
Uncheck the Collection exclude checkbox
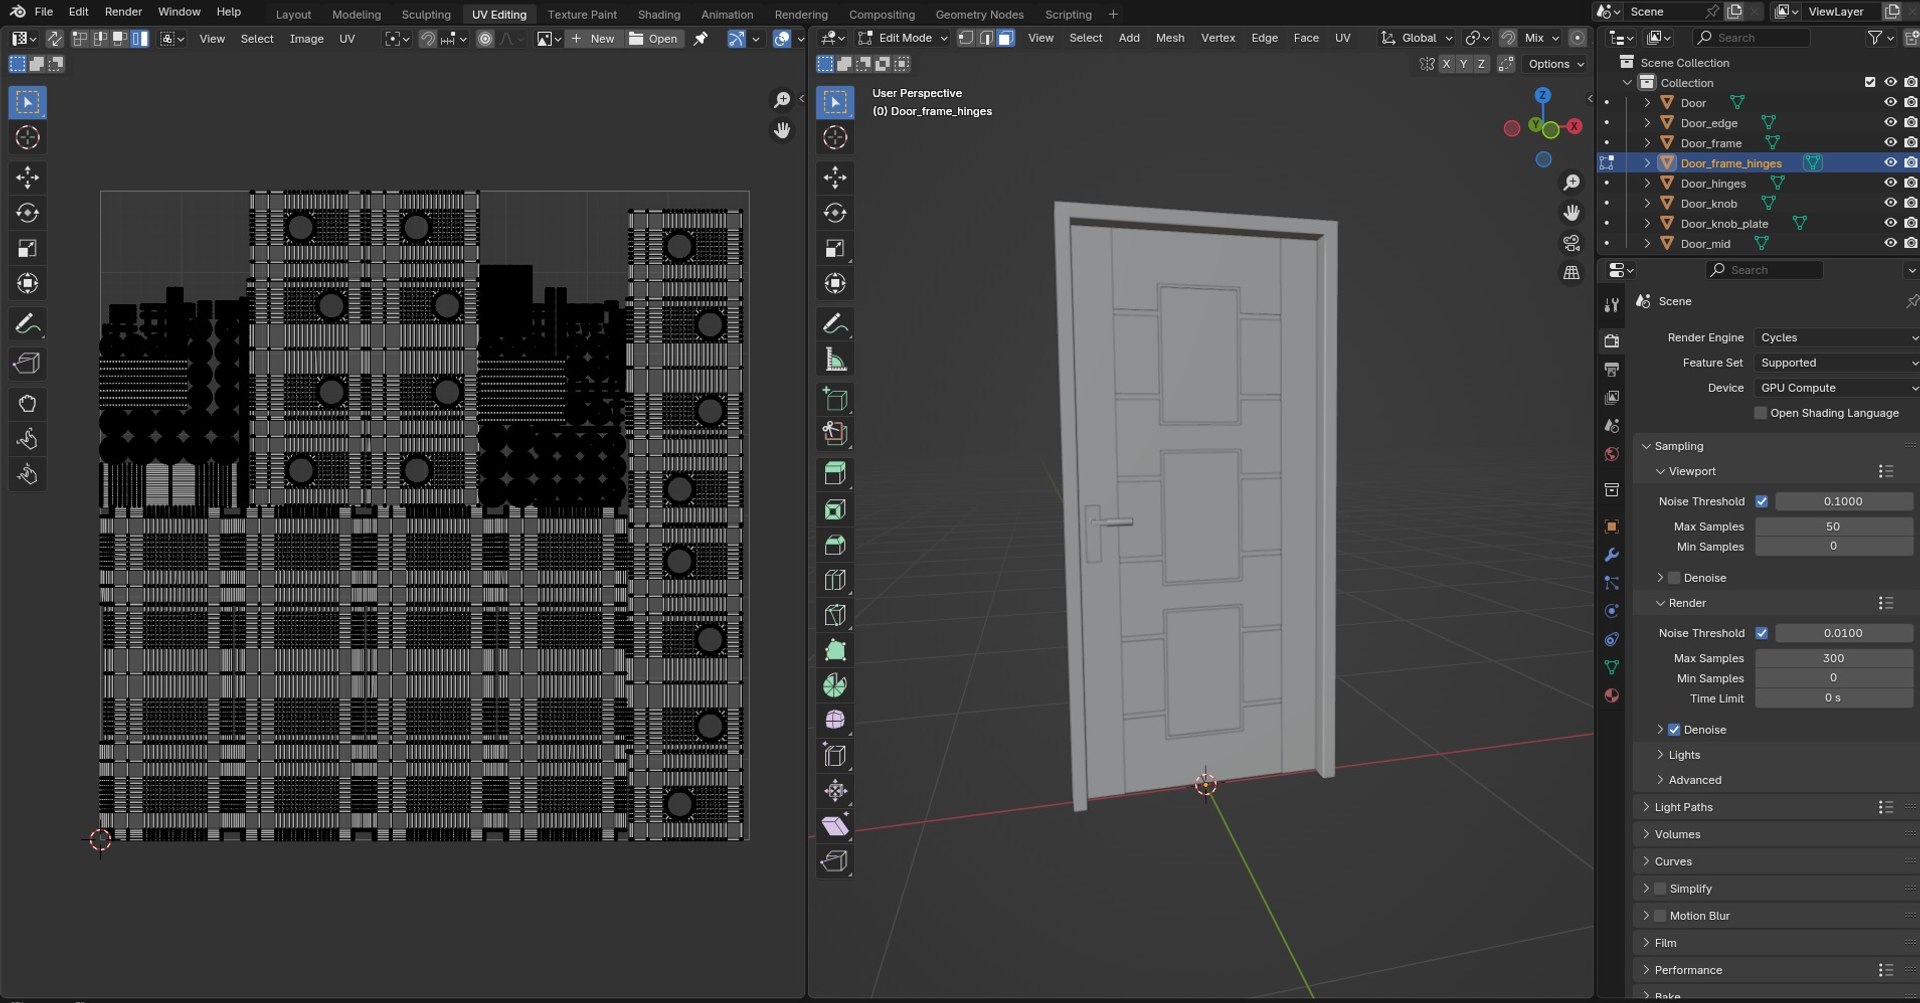click(x=1870, y=83)
